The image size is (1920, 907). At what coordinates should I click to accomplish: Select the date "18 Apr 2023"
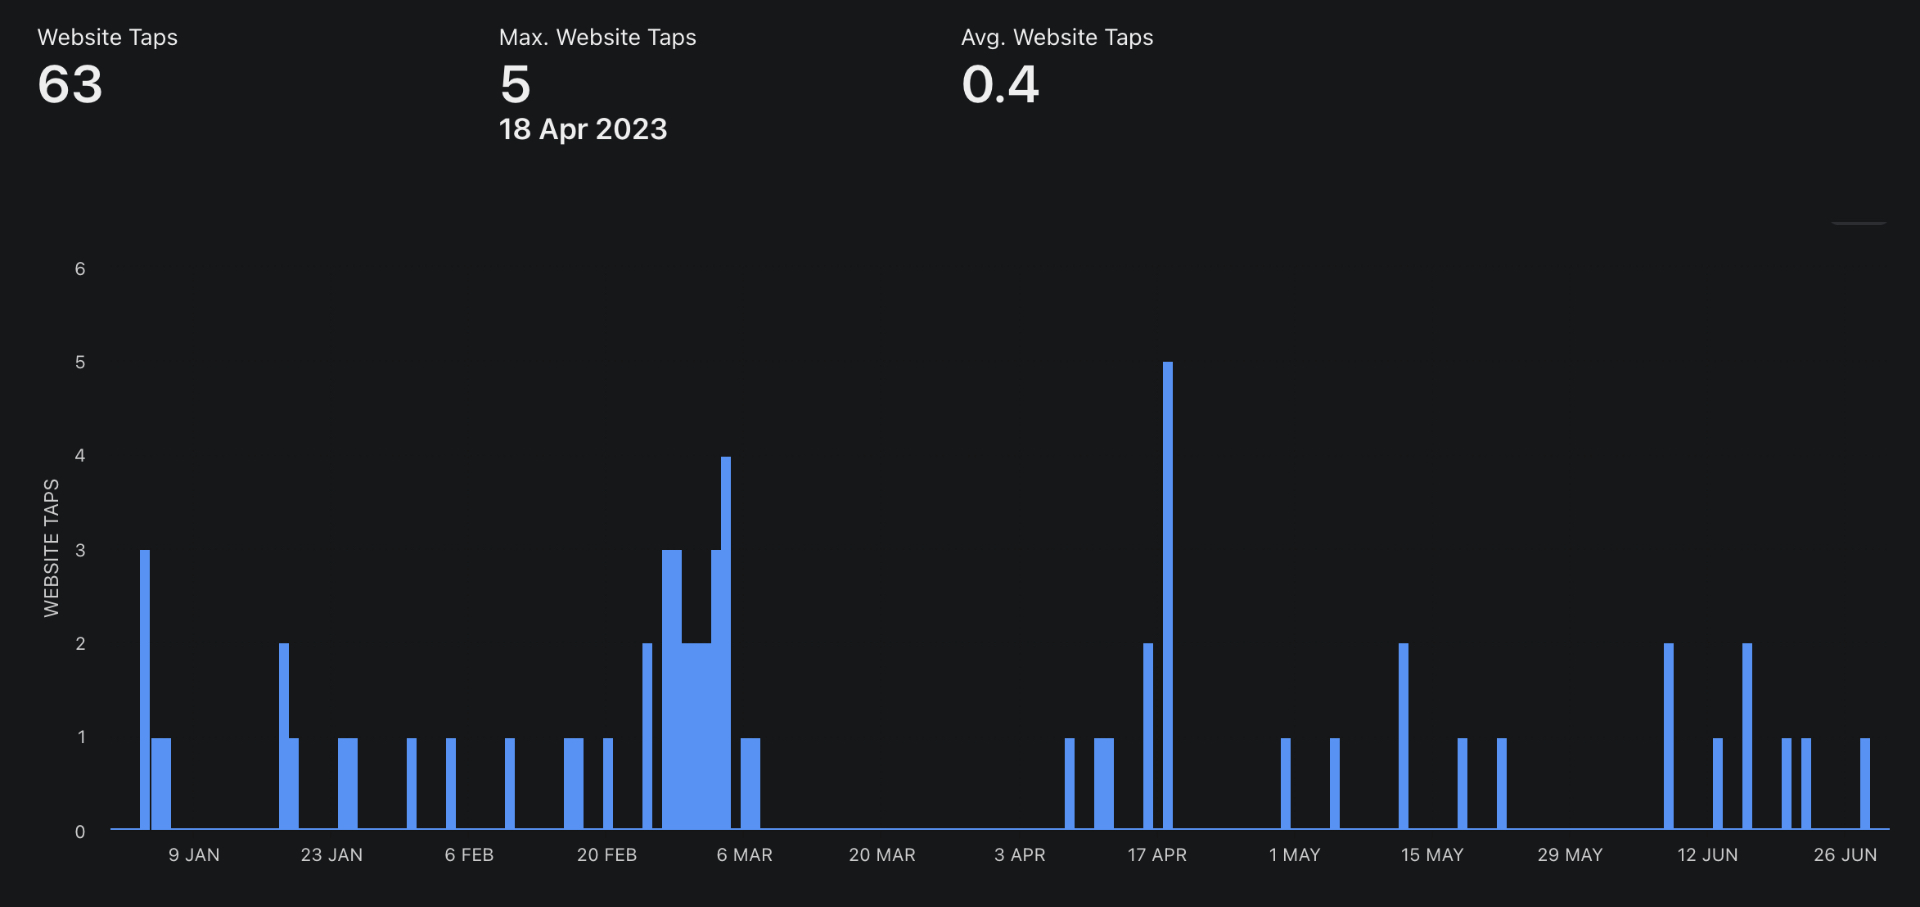coord(583,129)
